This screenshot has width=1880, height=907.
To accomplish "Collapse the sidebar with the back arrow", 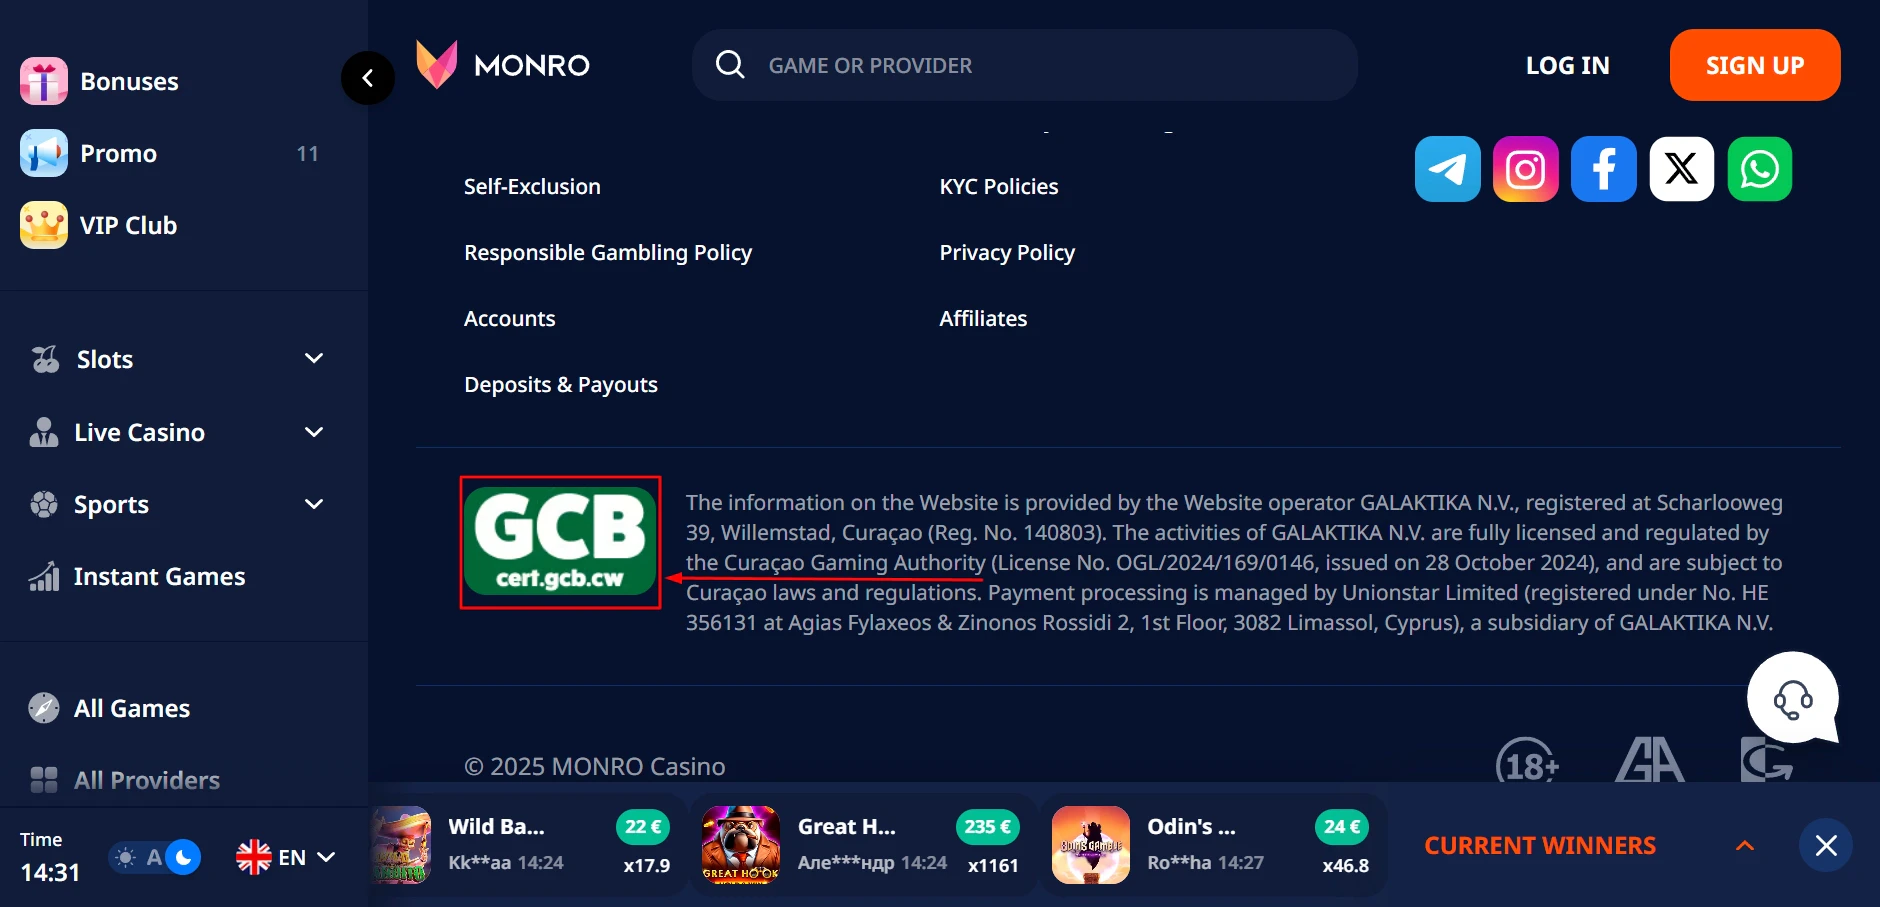I will [368, 78].
